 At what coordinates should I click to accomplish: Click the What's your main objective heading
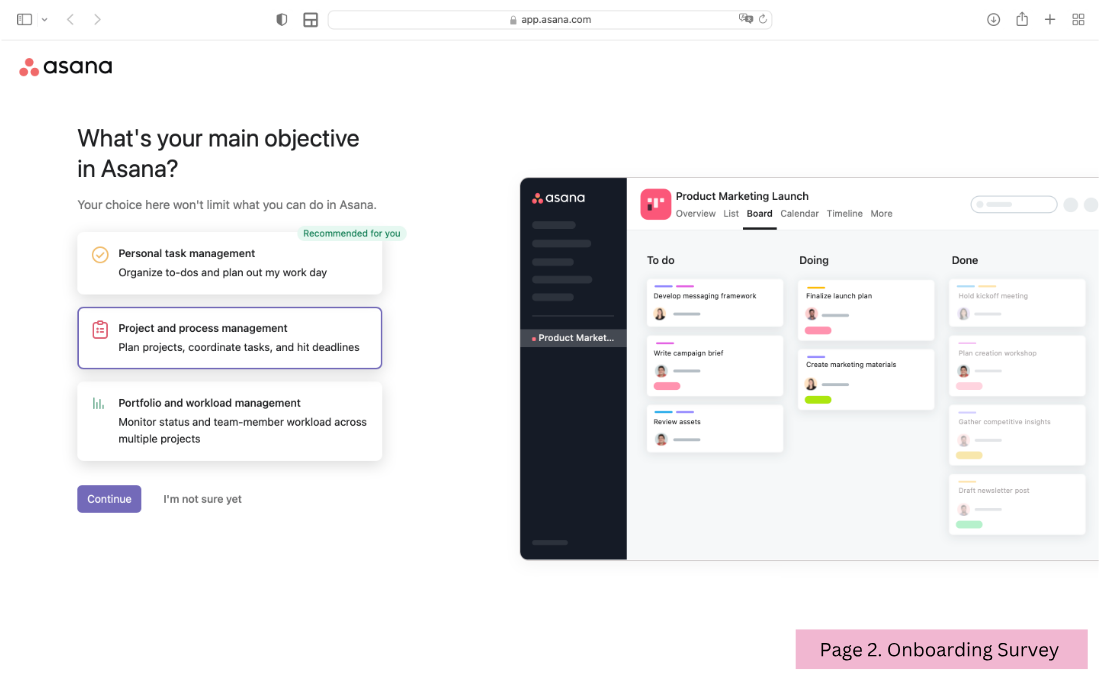218,153
